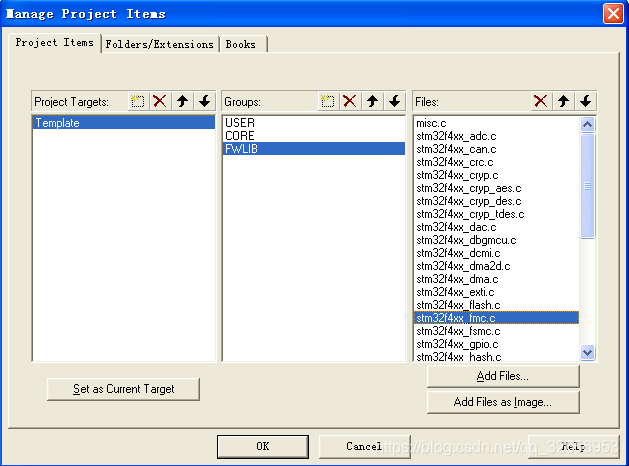Click the Files list scroll down arrow
Image resolution: width=629 pixels, height=466 pixels.
(588, 353)
